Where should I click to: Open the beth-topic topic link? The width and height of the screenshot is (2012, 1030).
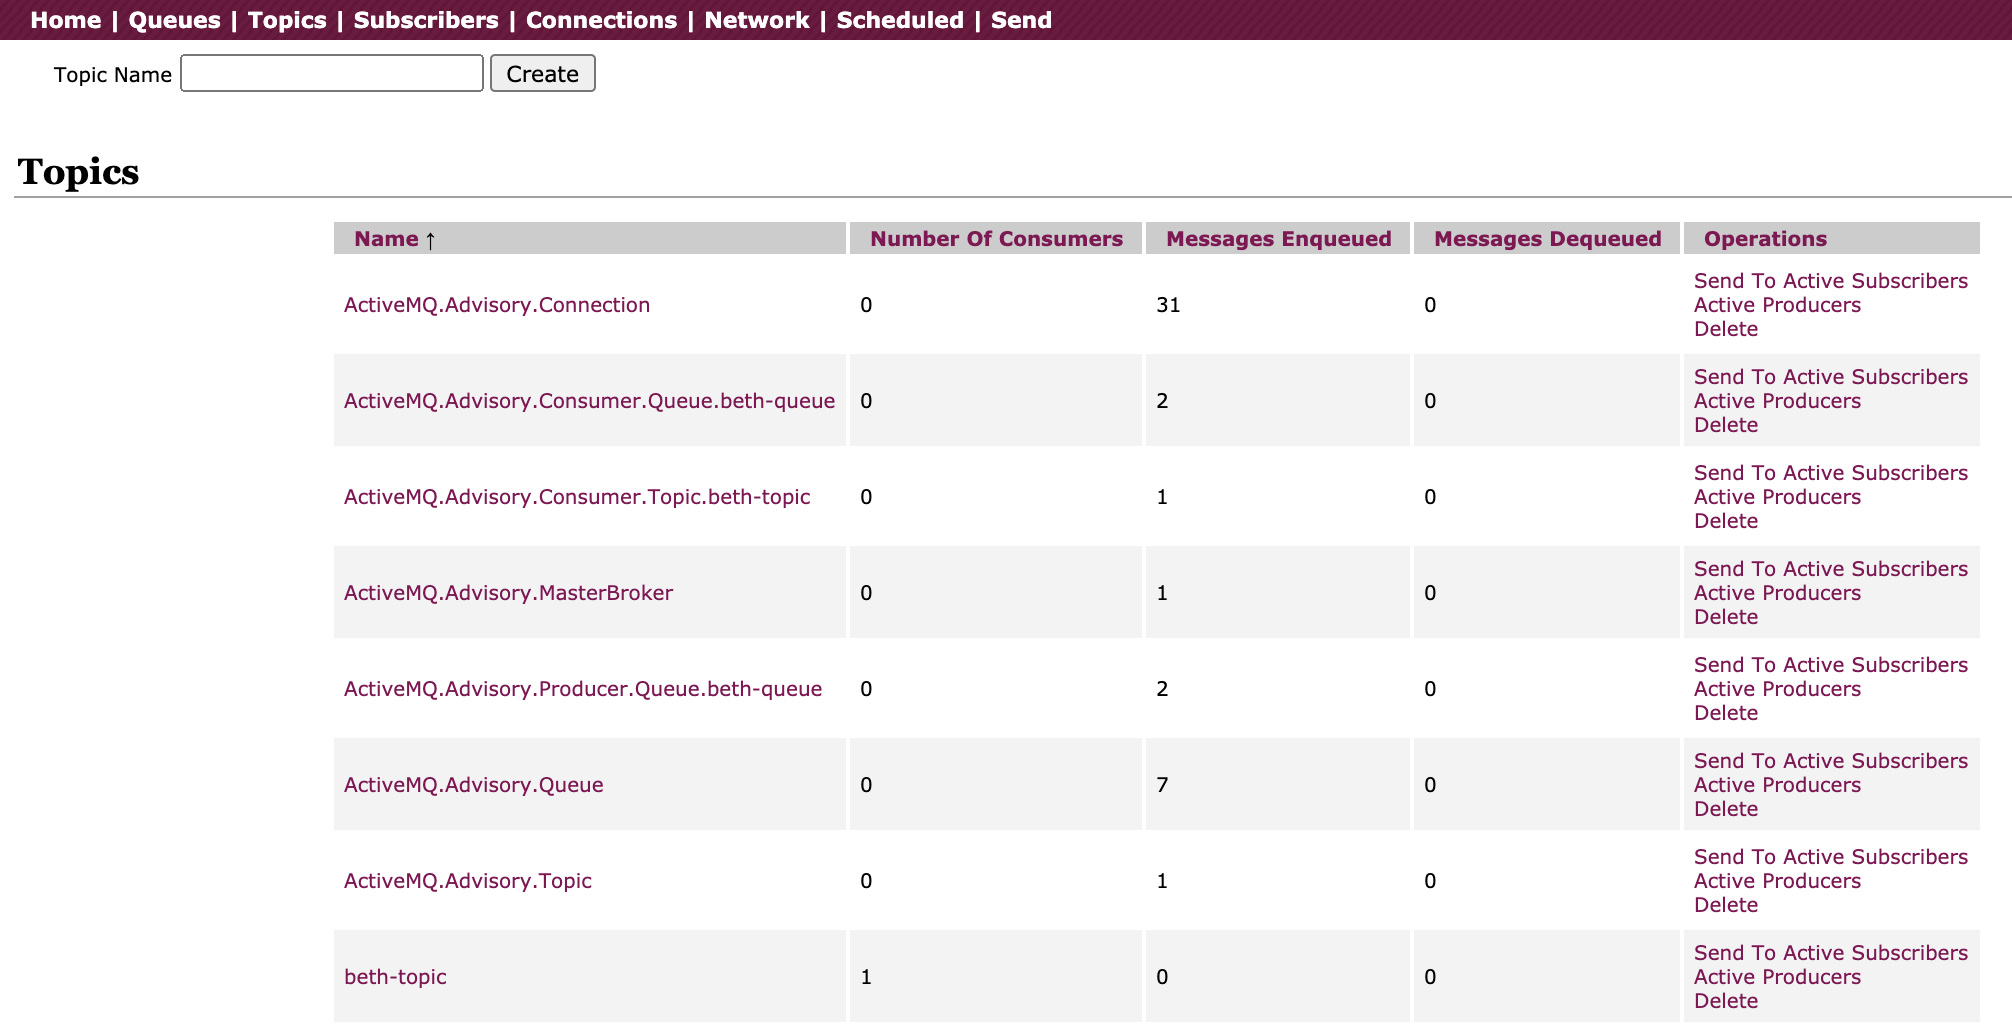pyautogui.click(x=395, y=977)
